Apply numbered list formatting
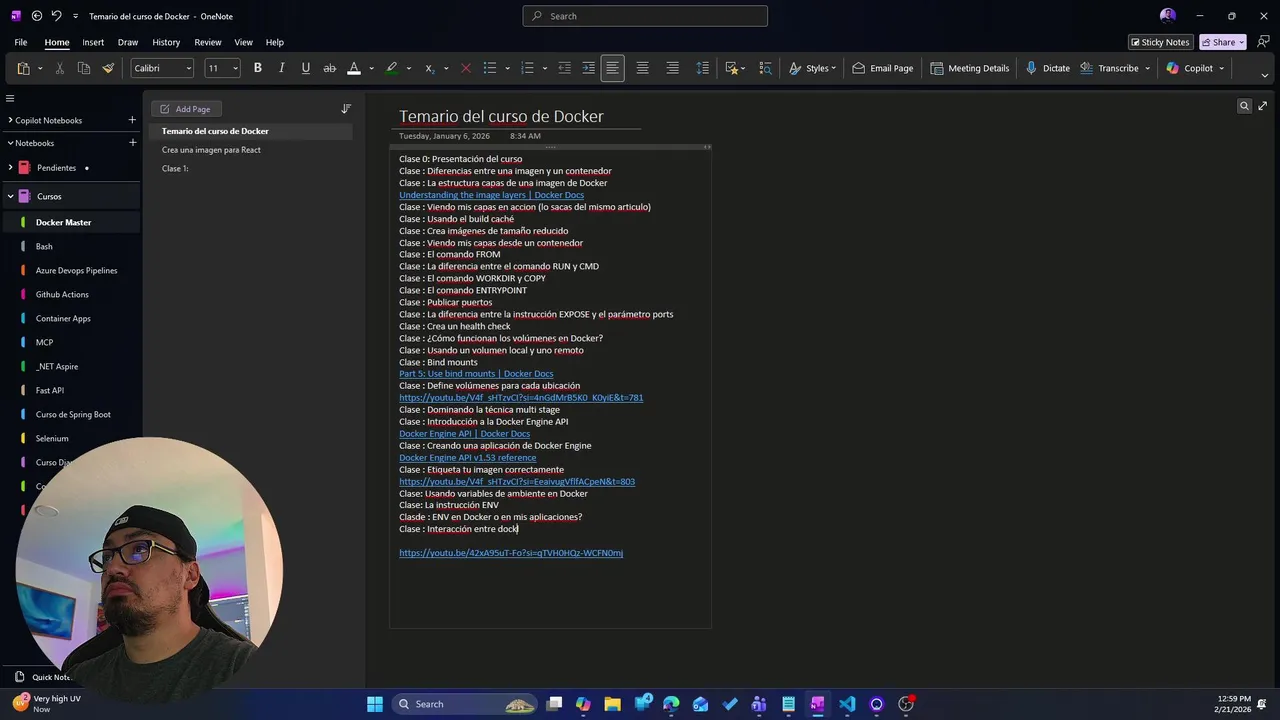Screen dimensions: 1280x720 527,68
